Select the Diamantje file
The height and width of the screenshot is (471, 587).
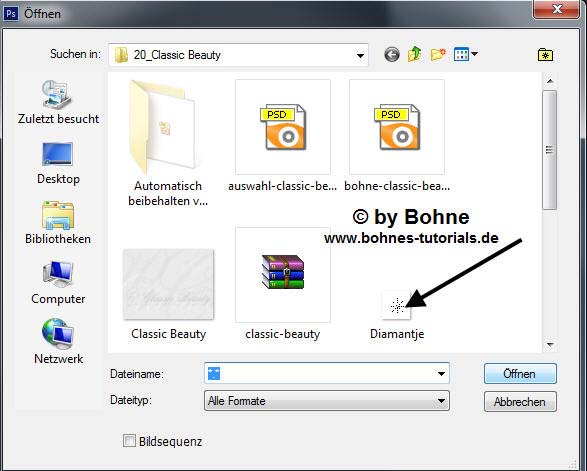coord(397,315)
